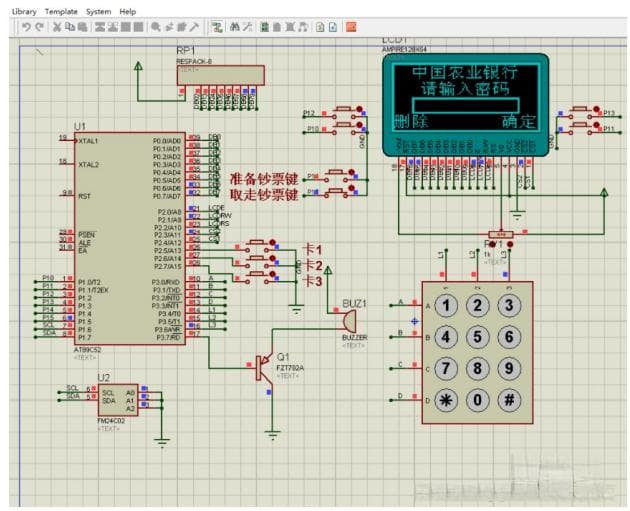Screen dimensions: 630x511
Task: Select the AT89C52 microcontroller U1 body
Action: tap(129, 239)
